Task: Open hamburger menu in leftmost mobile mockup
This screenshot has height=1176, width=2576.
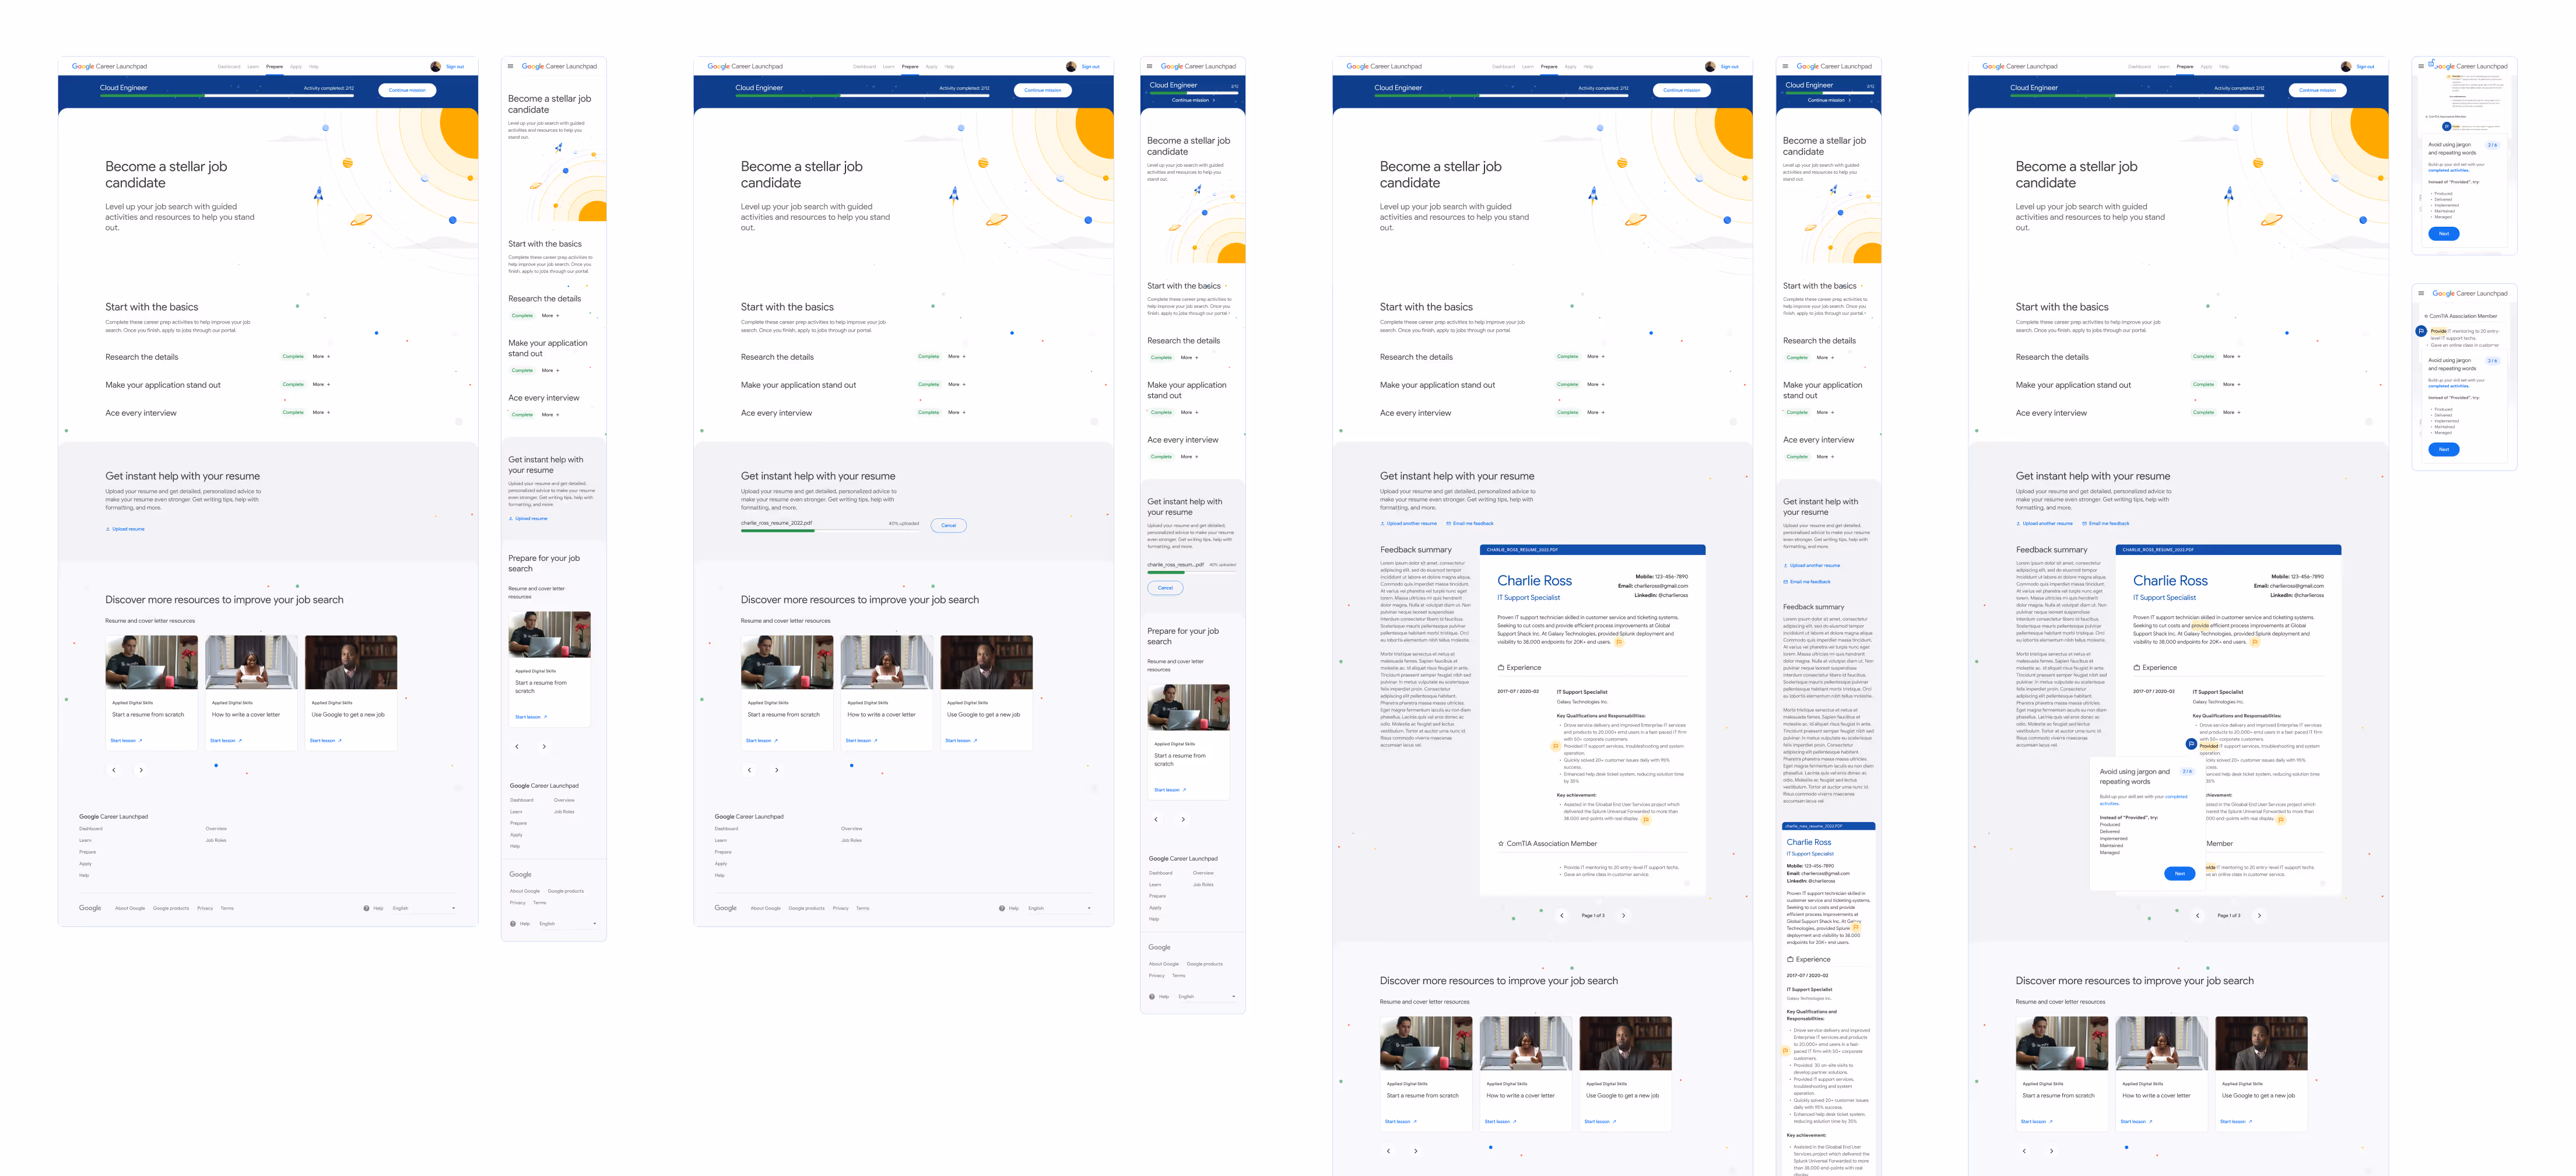Action: pos(511,66)
